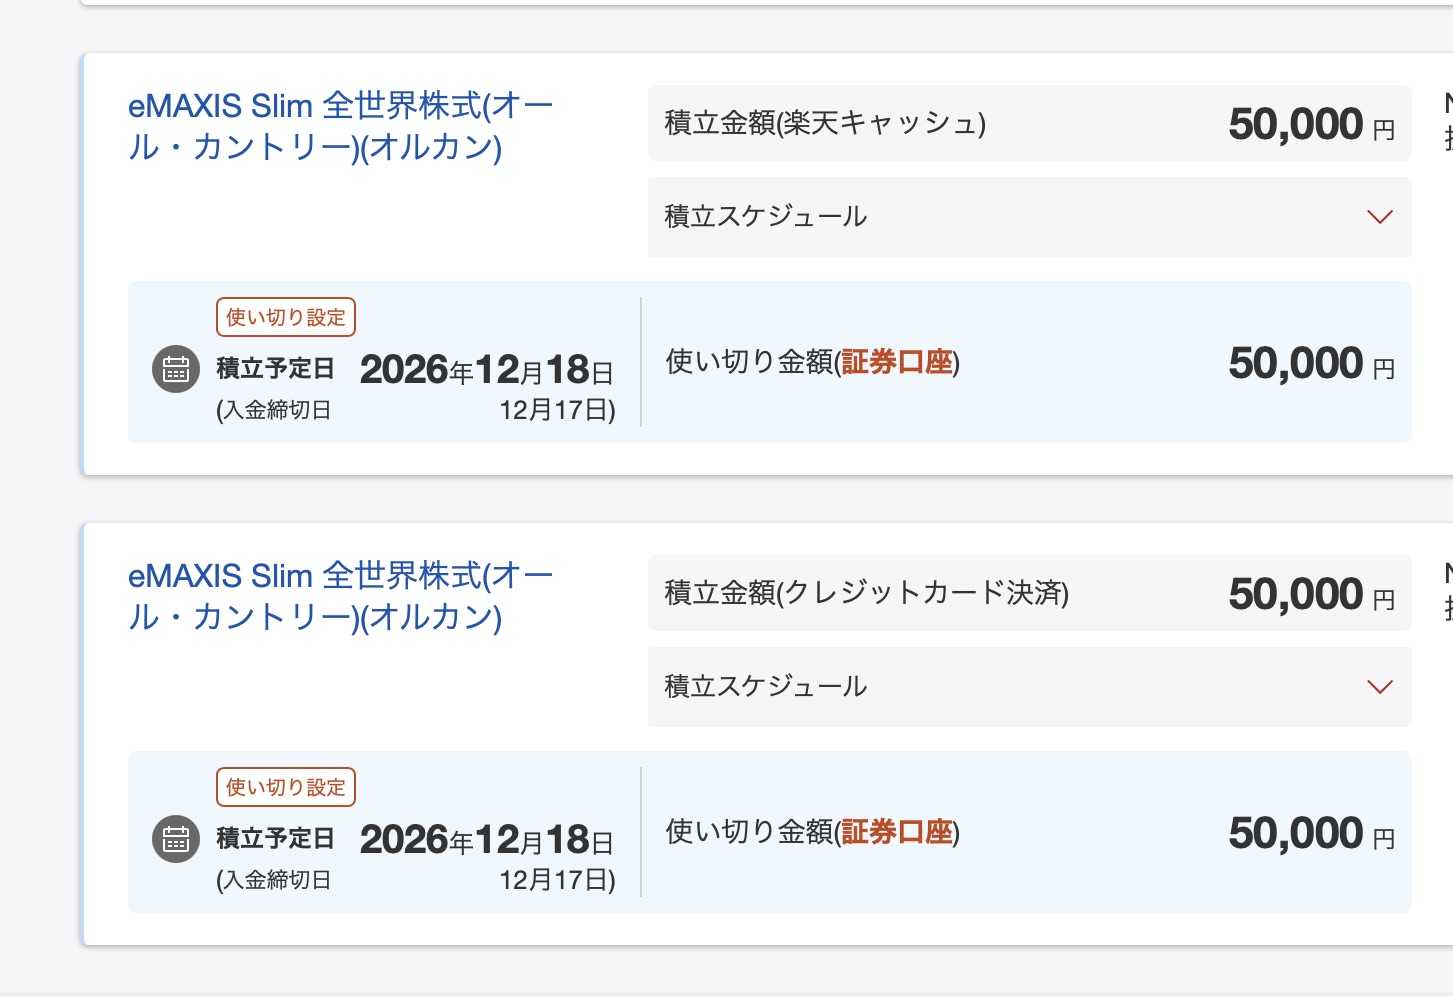Click the 50,000 円 amount for 楽天キャッシュ
This screenshot has width=1453, height=997.
coord(1310,125)
